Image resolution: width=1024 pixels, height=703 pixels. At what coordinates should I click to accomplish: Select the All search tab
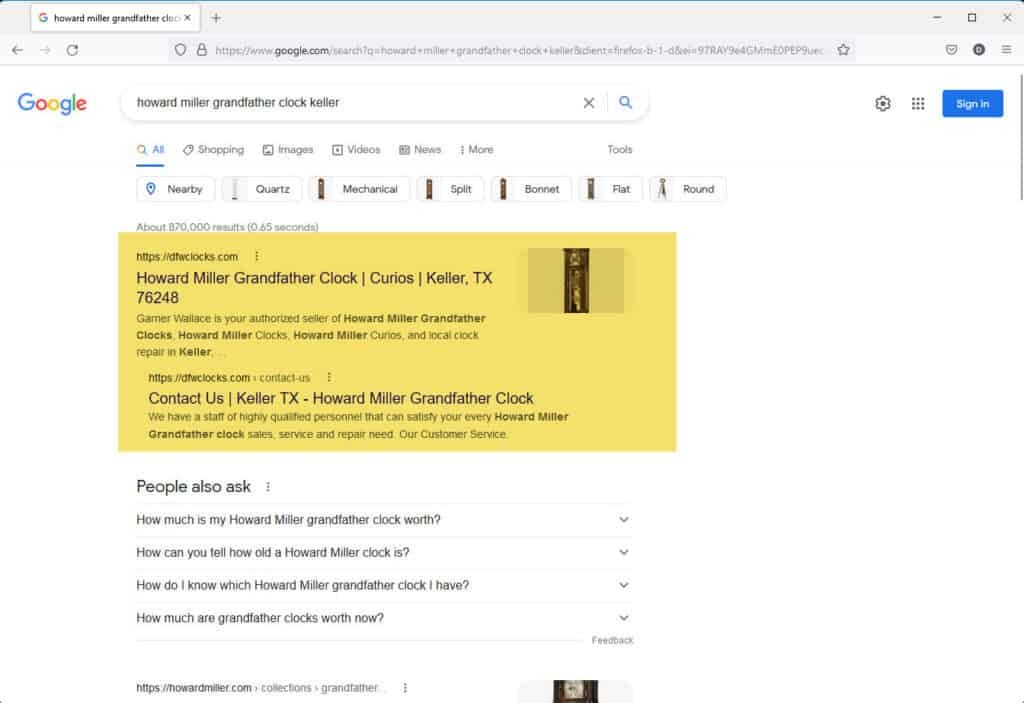[x=150, y=150]
